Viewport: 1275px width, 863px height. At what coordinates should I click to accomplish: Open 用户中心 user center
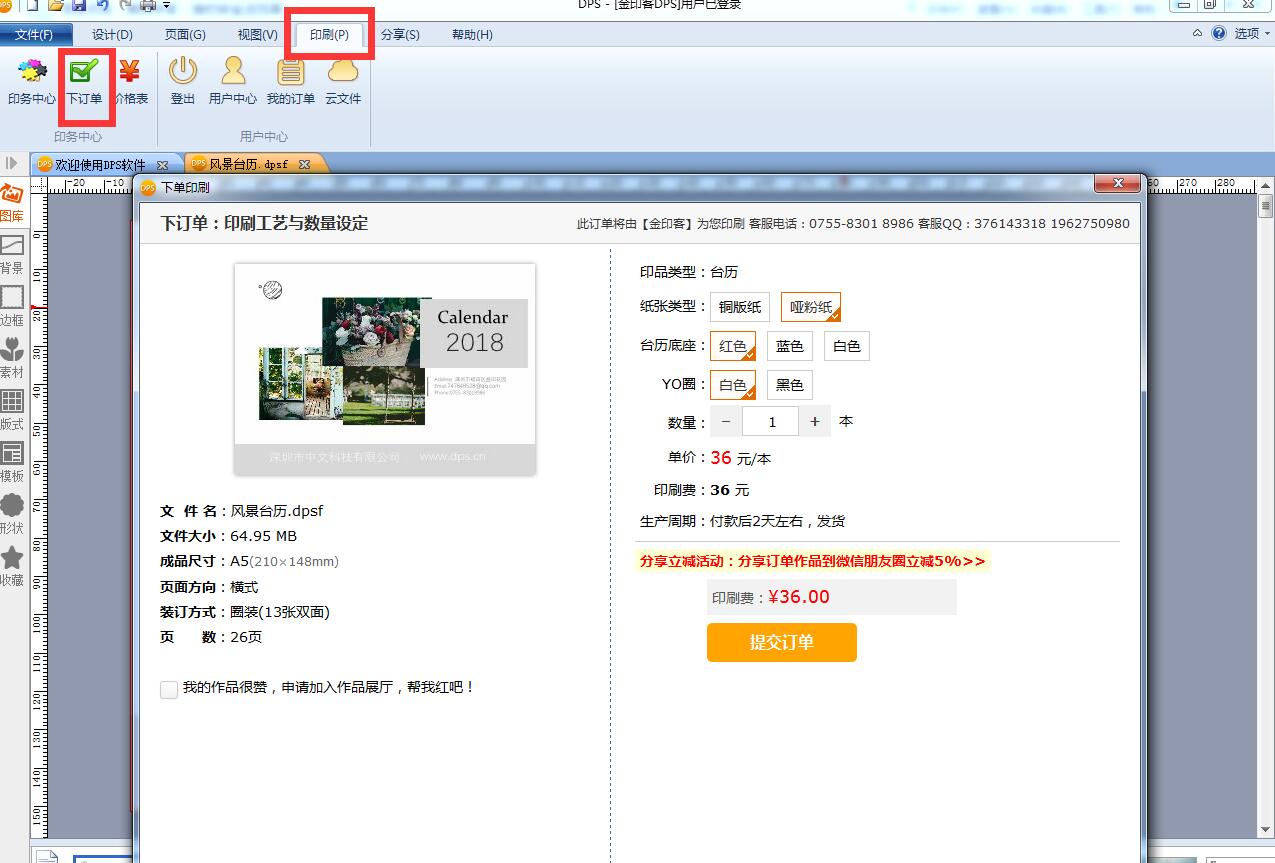pos(233,82)
